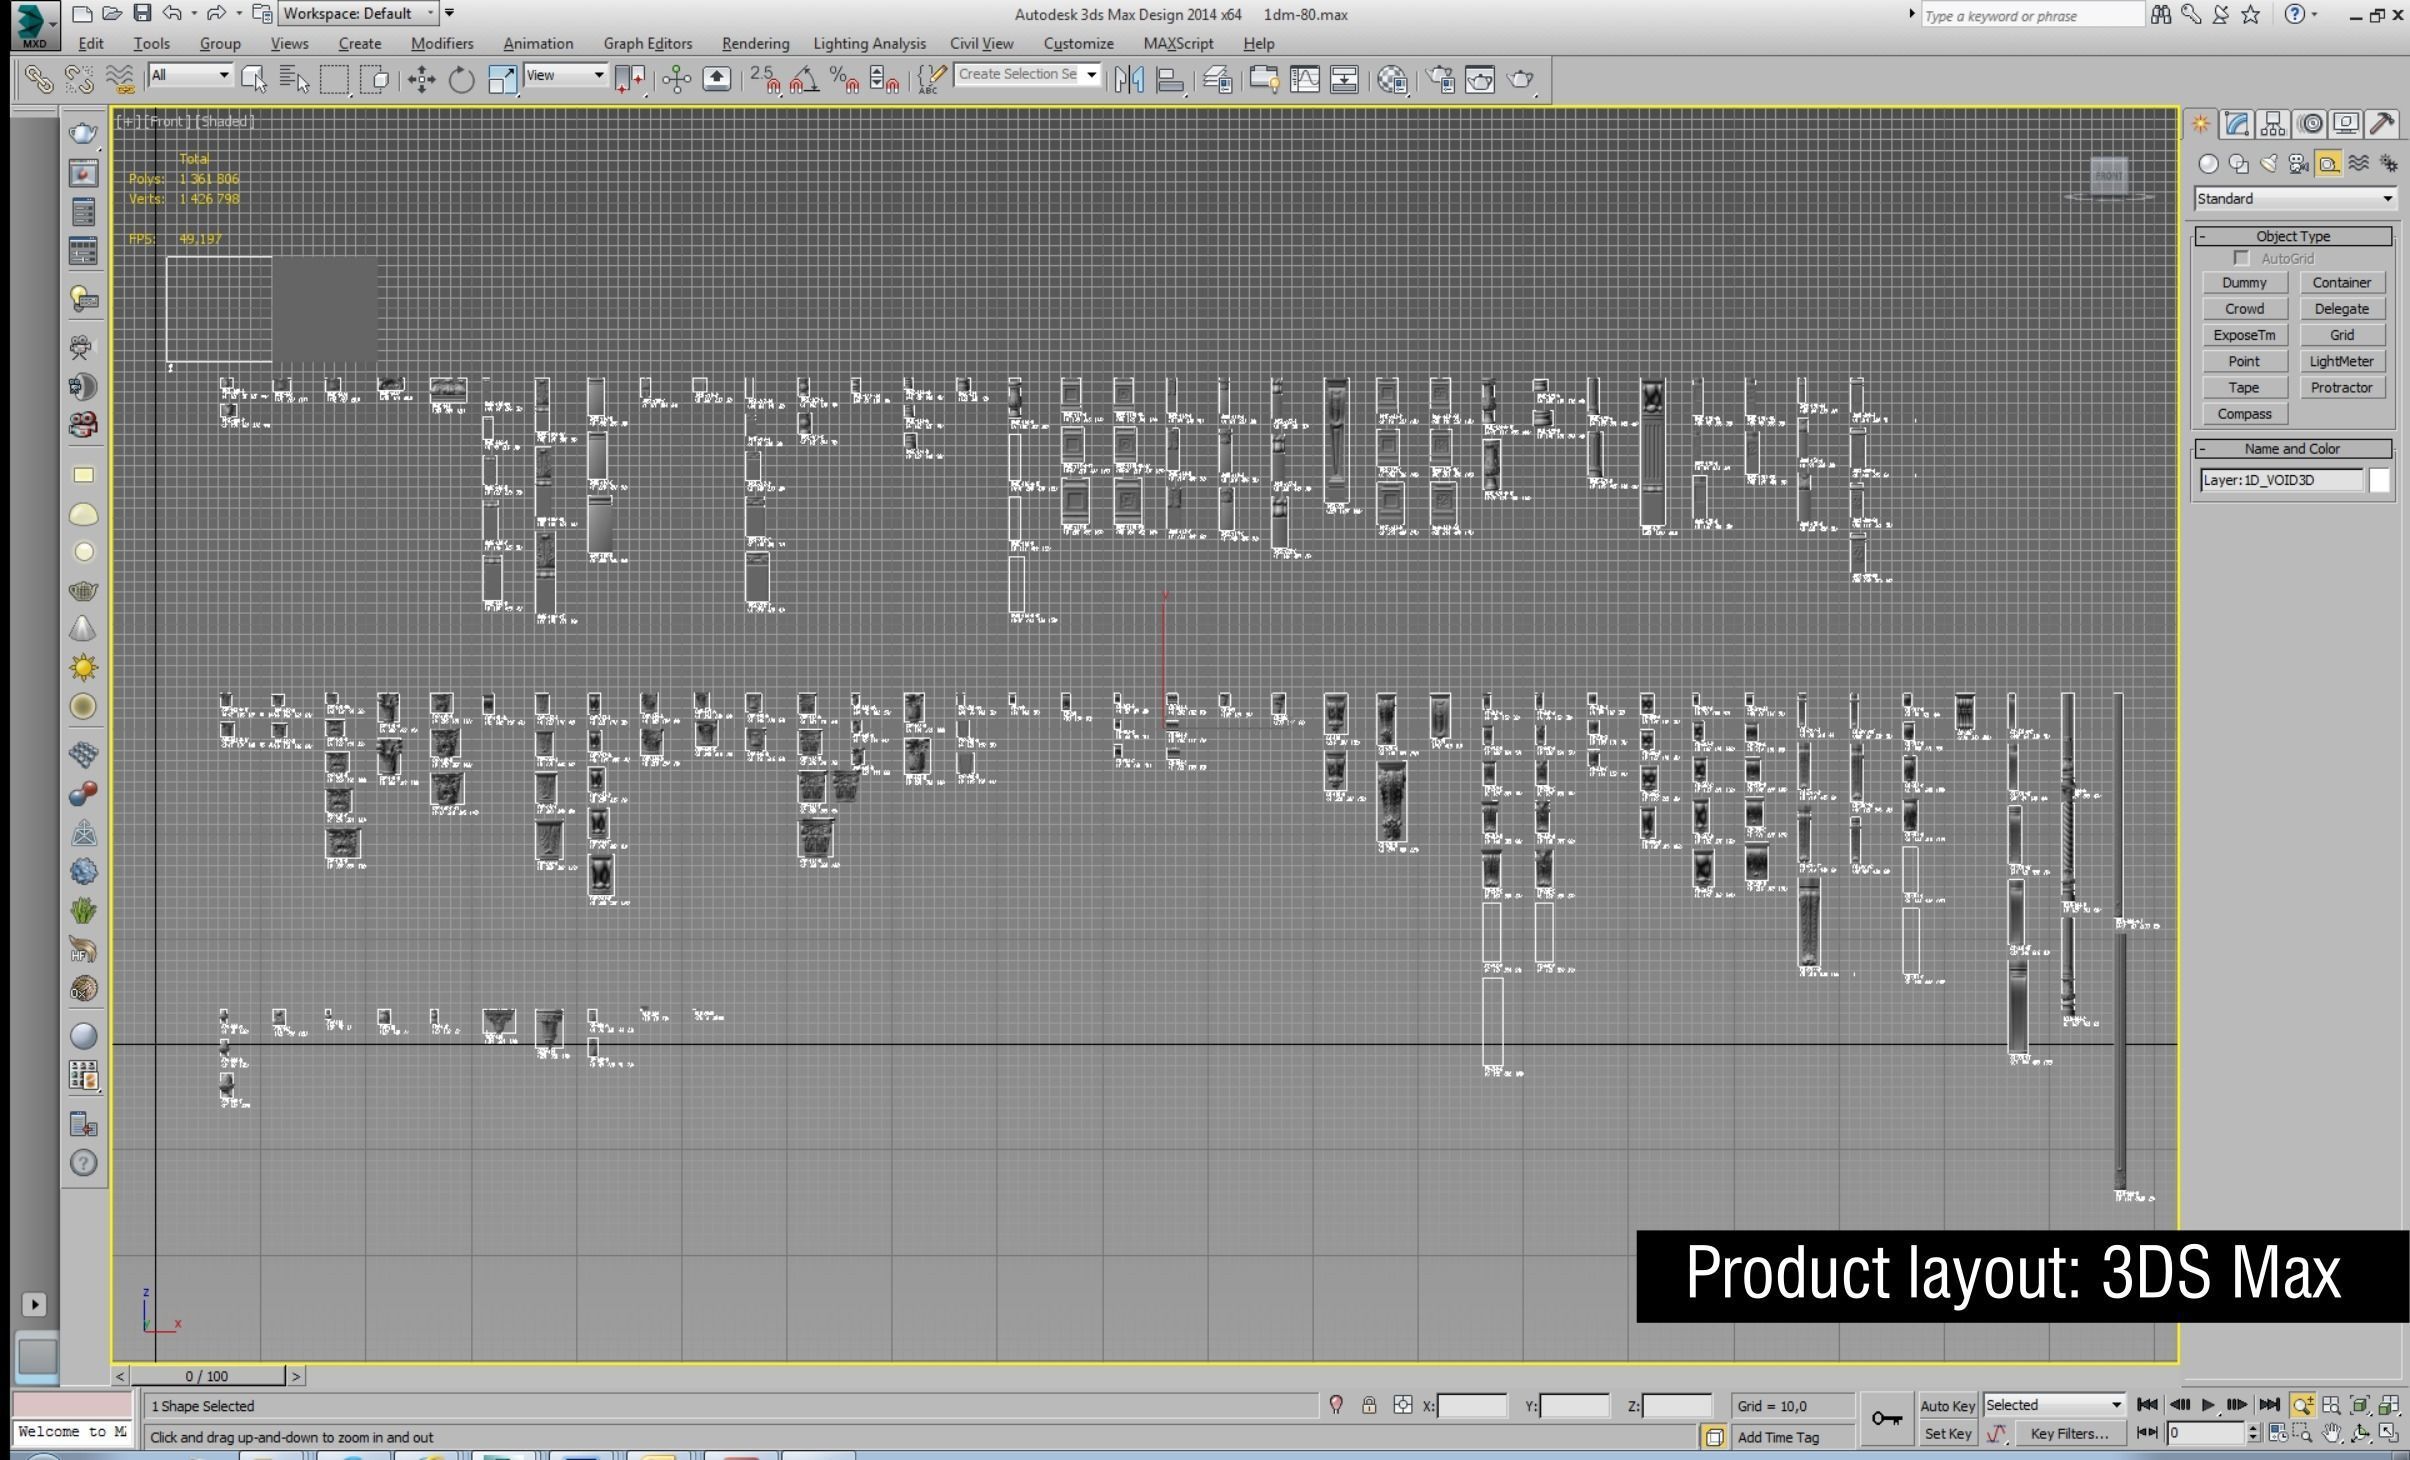Click the Select and Move tool
The width and height of the screenshot is (2410, 1460).
(x=421, y=80)
